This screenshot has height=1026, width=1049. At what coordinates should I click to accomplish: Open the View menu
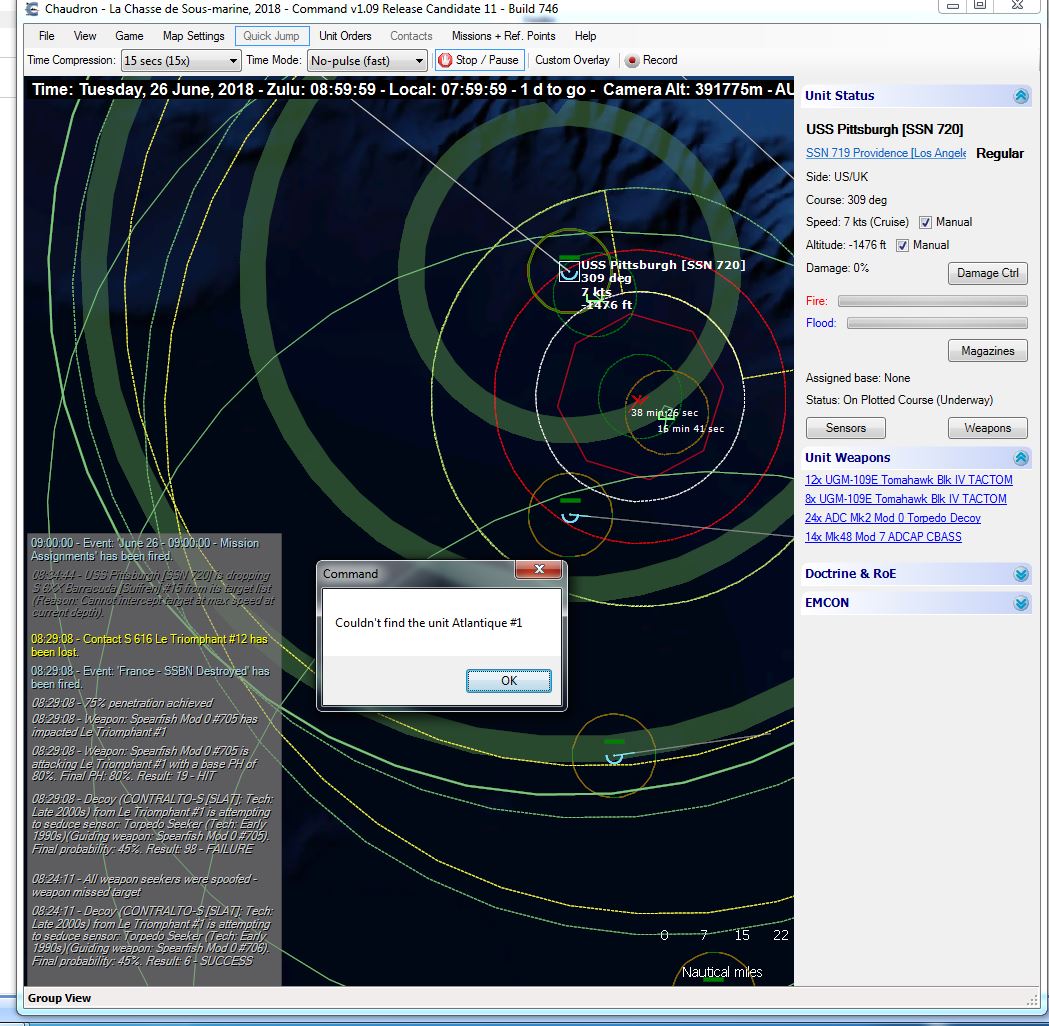point(85,36)
